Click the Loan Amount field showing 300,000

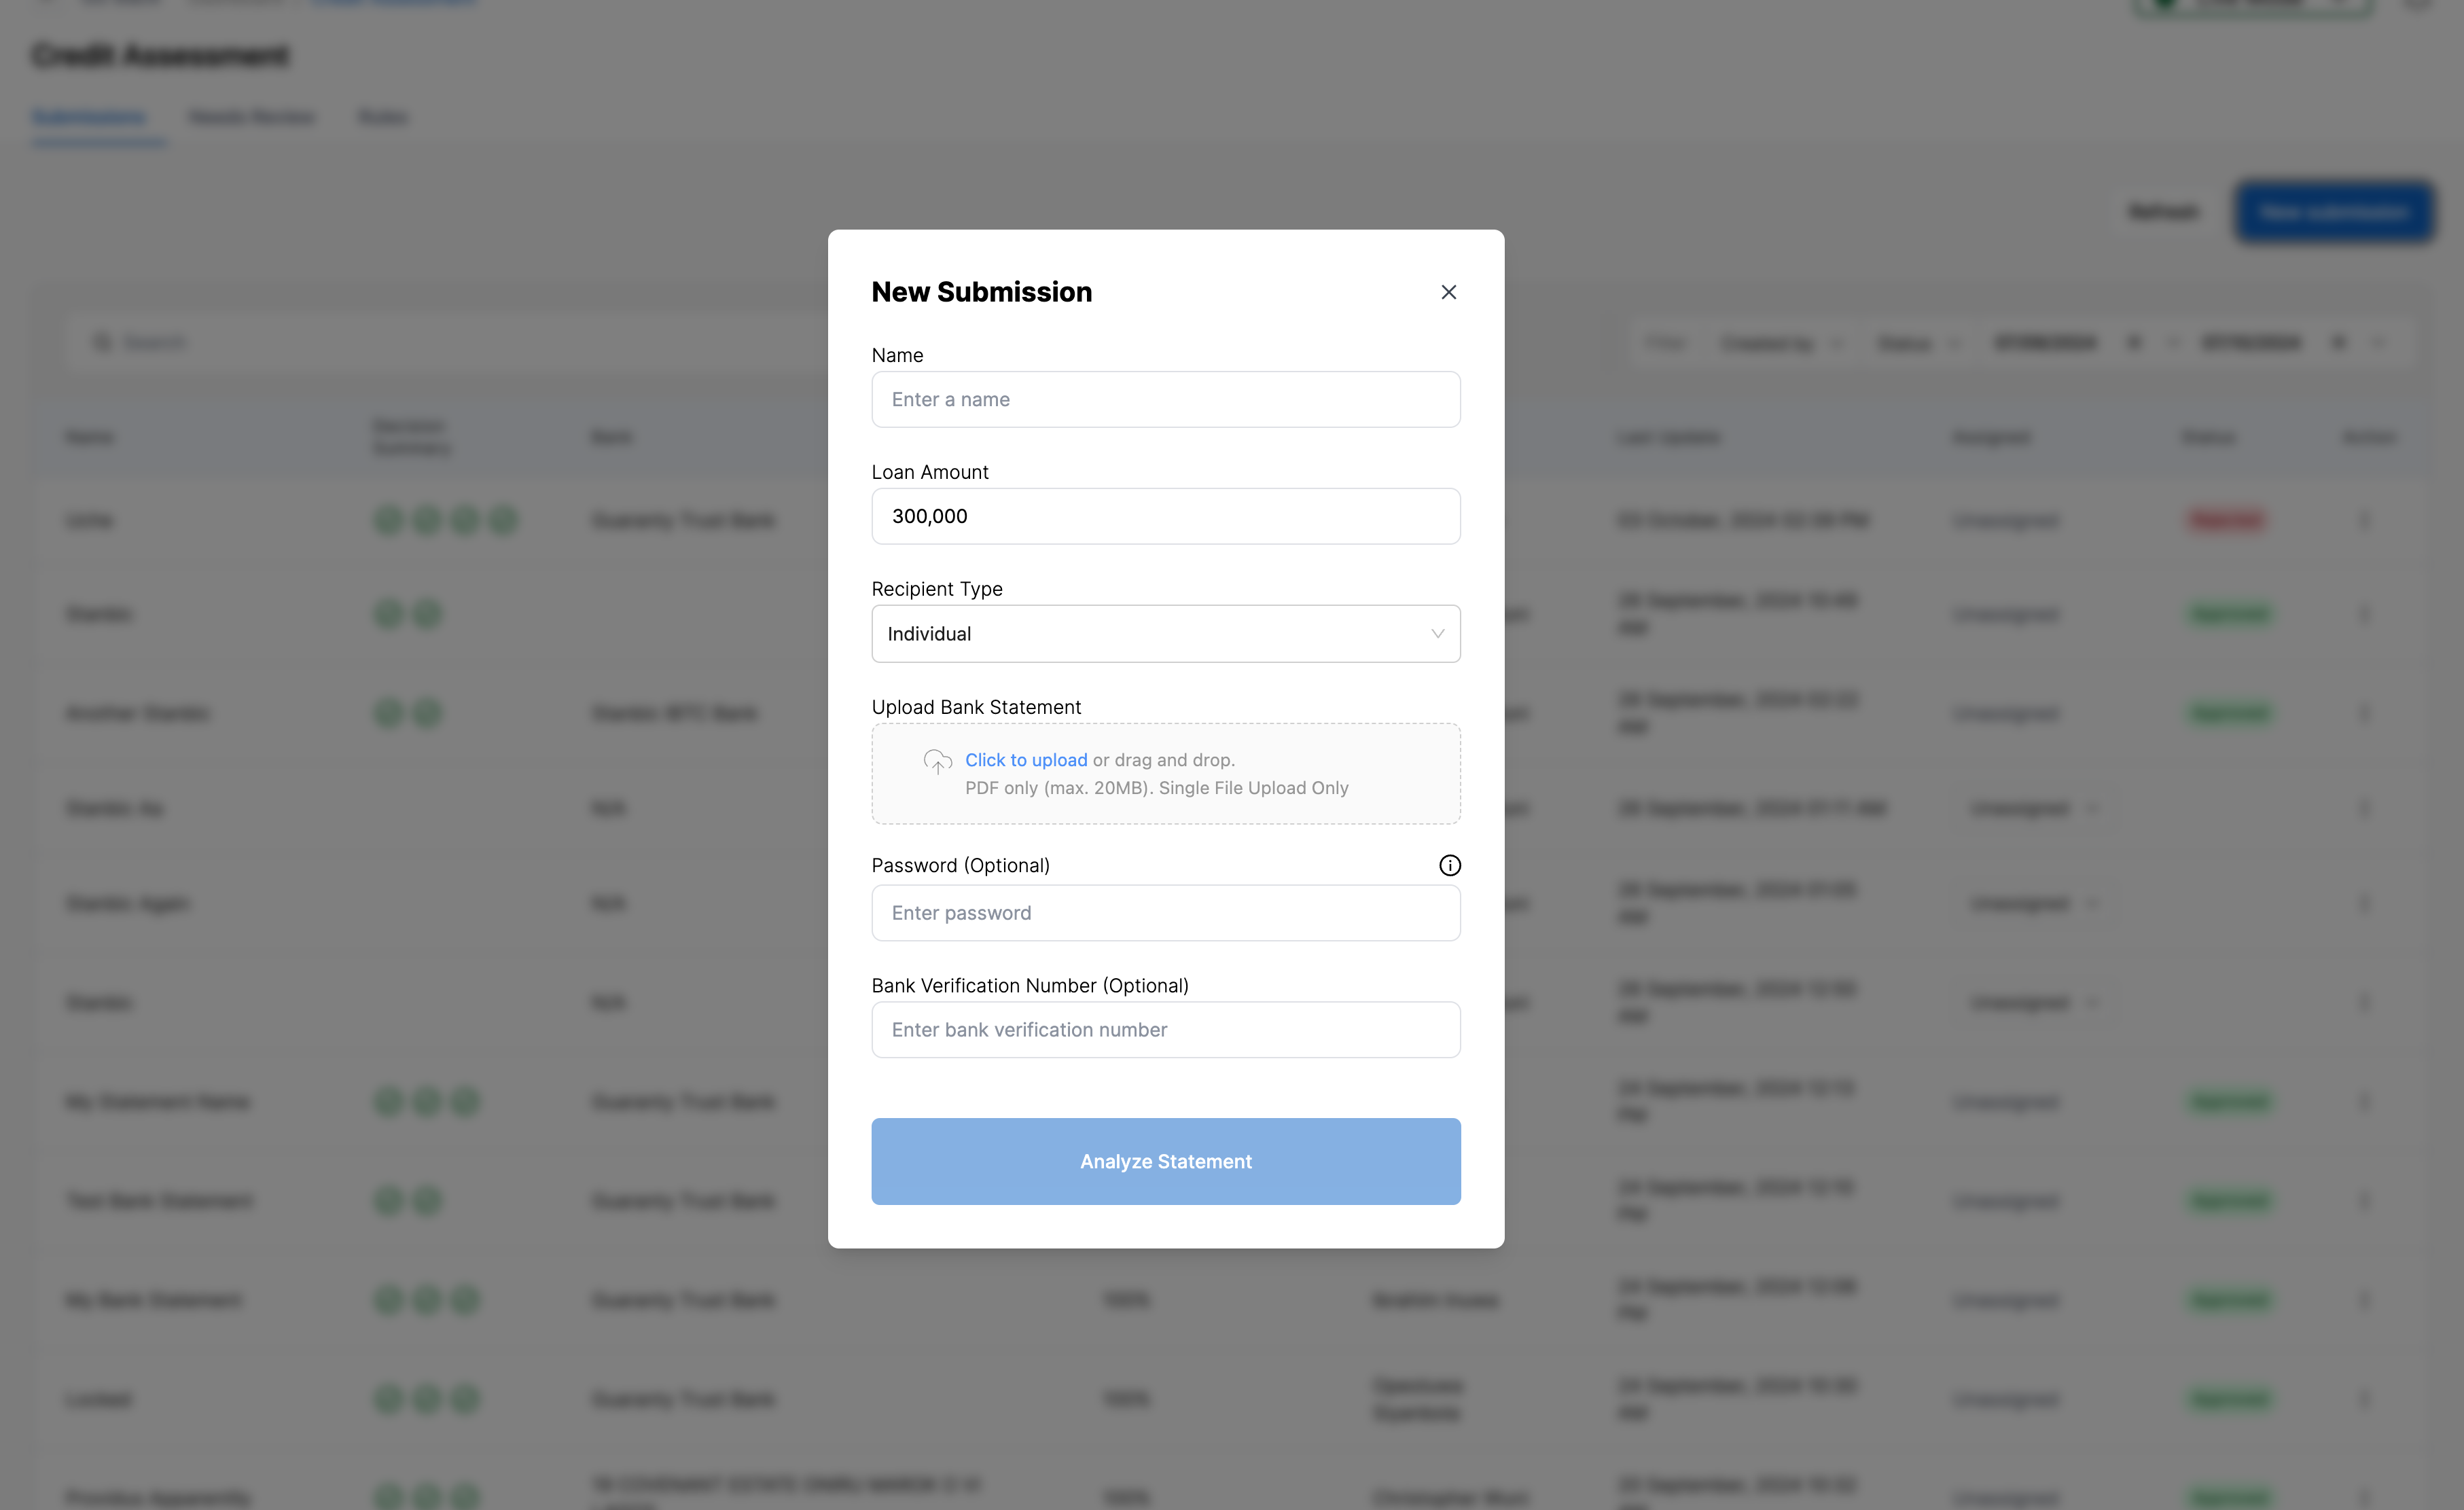coord(1165,516)
